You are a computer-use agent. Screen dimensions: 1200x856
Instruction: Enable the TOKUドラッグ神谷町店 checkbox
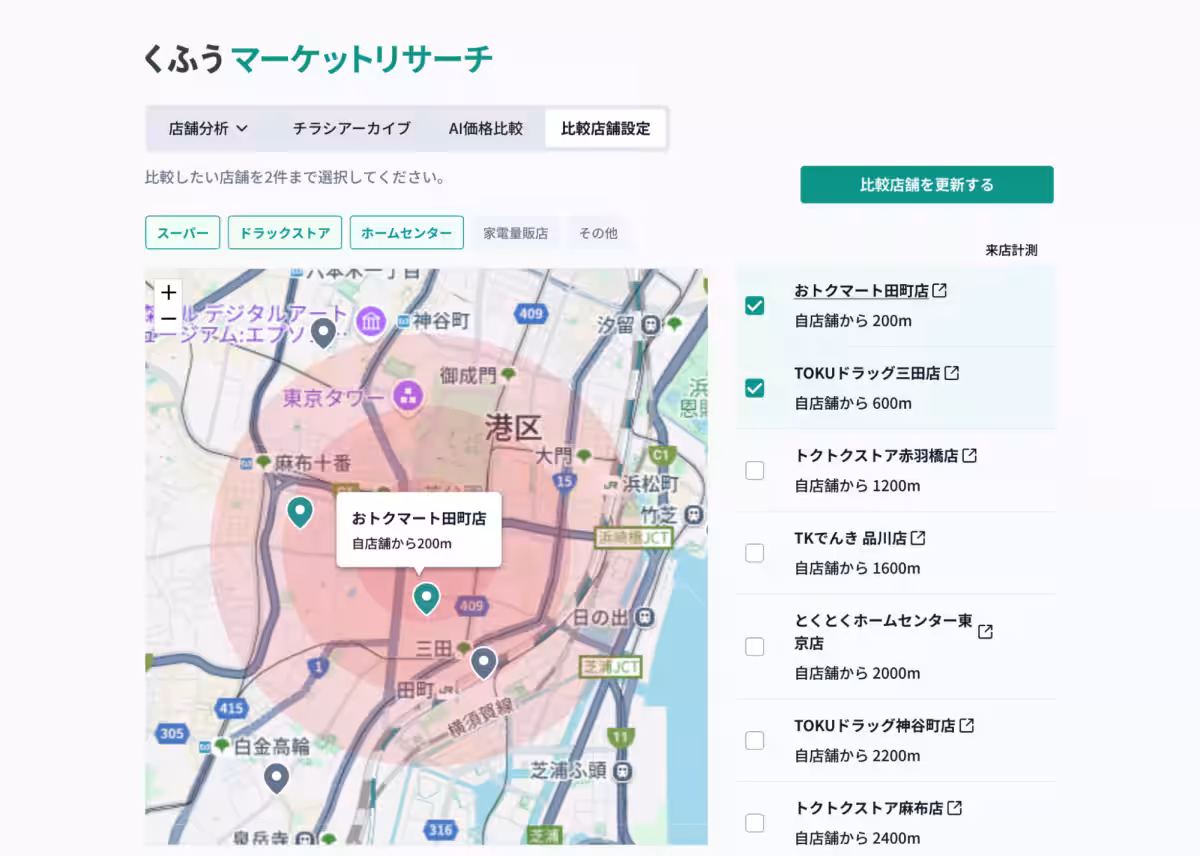[755, 739]
